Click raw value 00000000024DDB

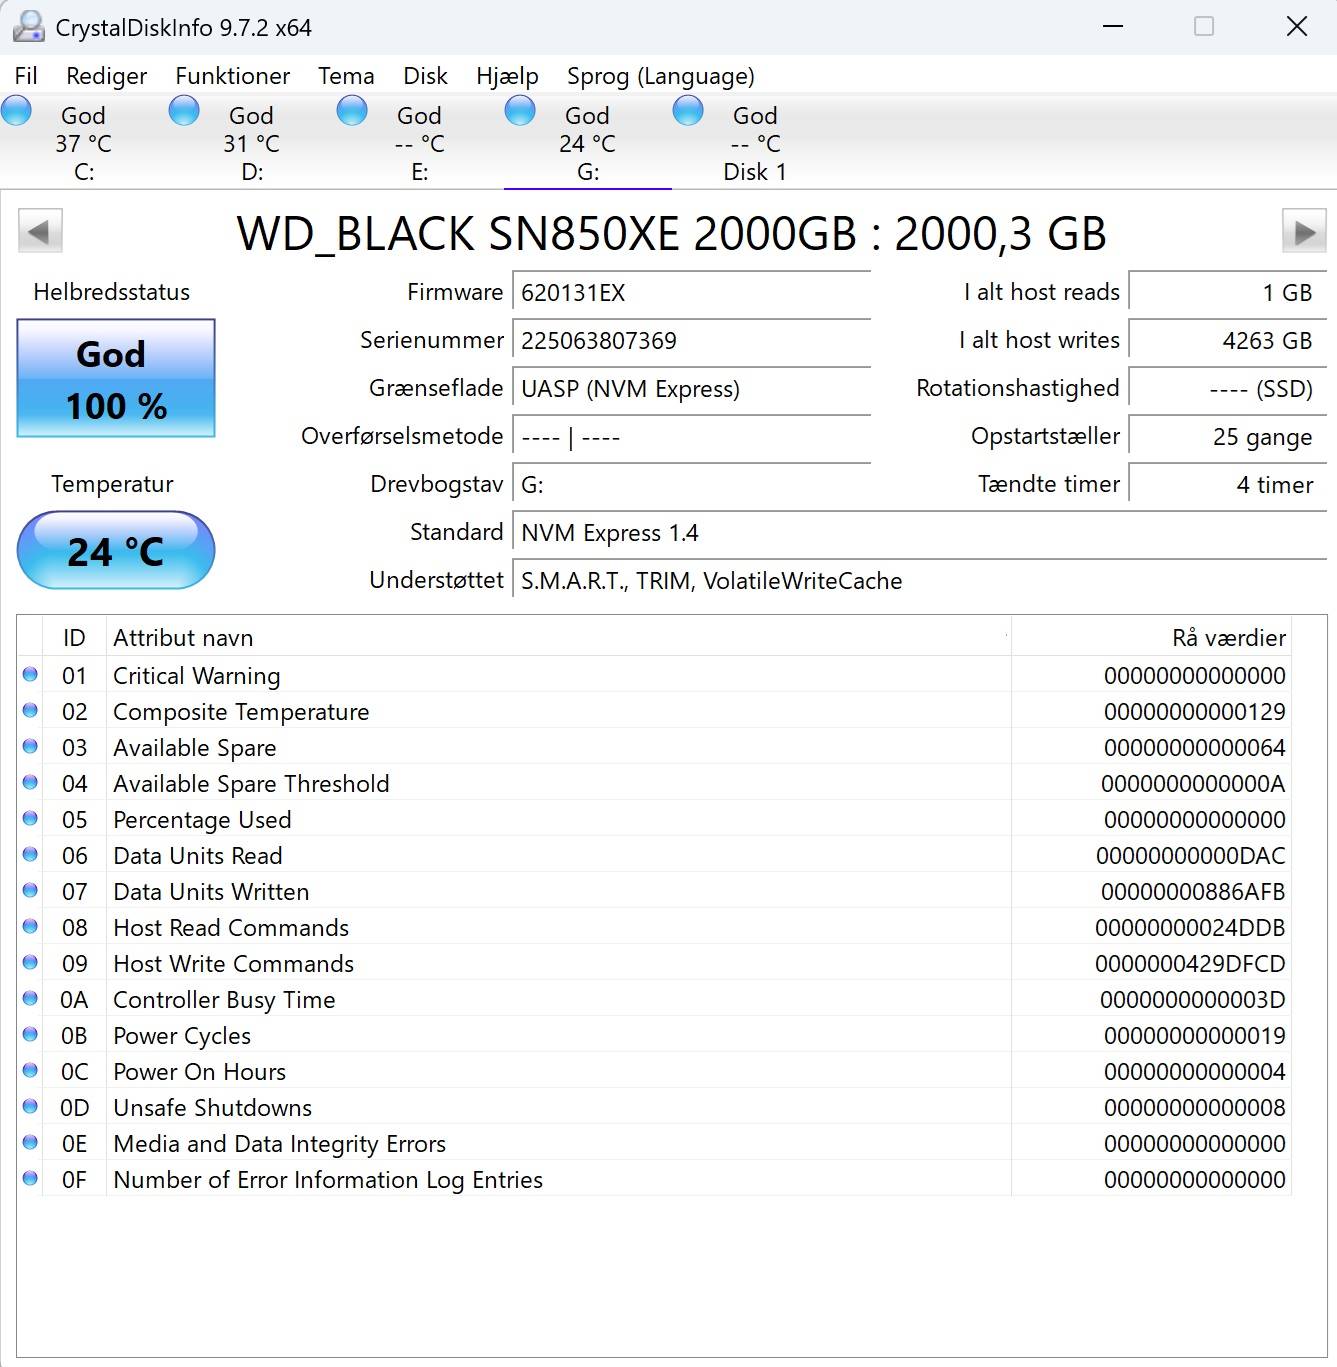pos(1190,927)
